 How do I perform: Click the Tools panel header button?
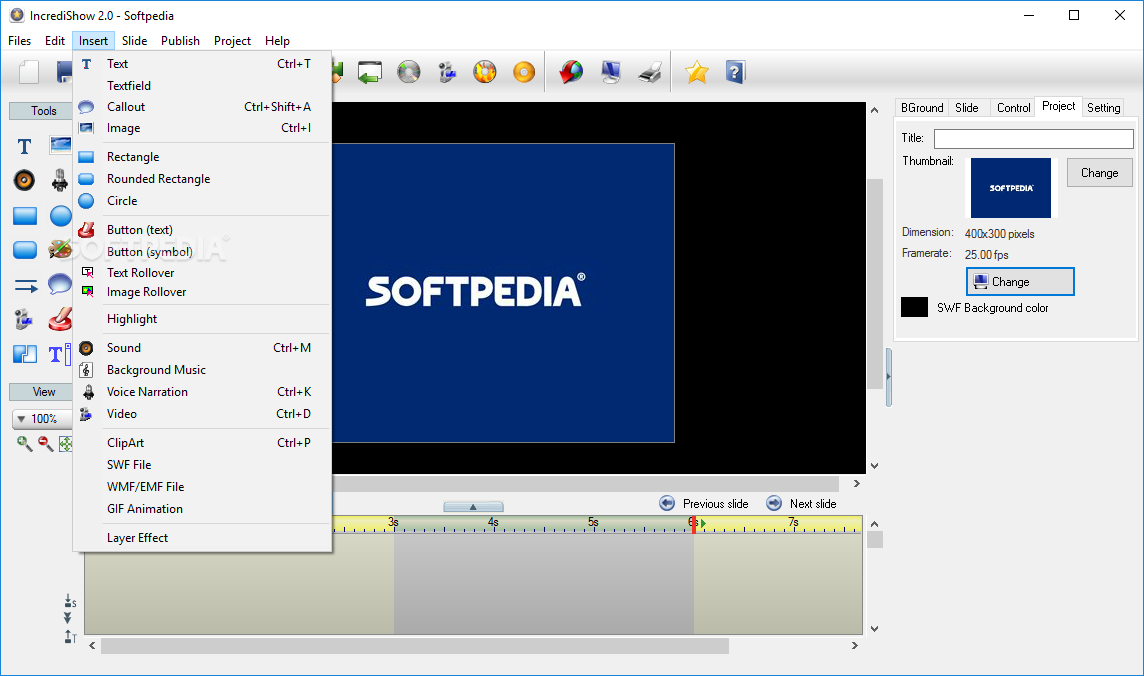42,111
